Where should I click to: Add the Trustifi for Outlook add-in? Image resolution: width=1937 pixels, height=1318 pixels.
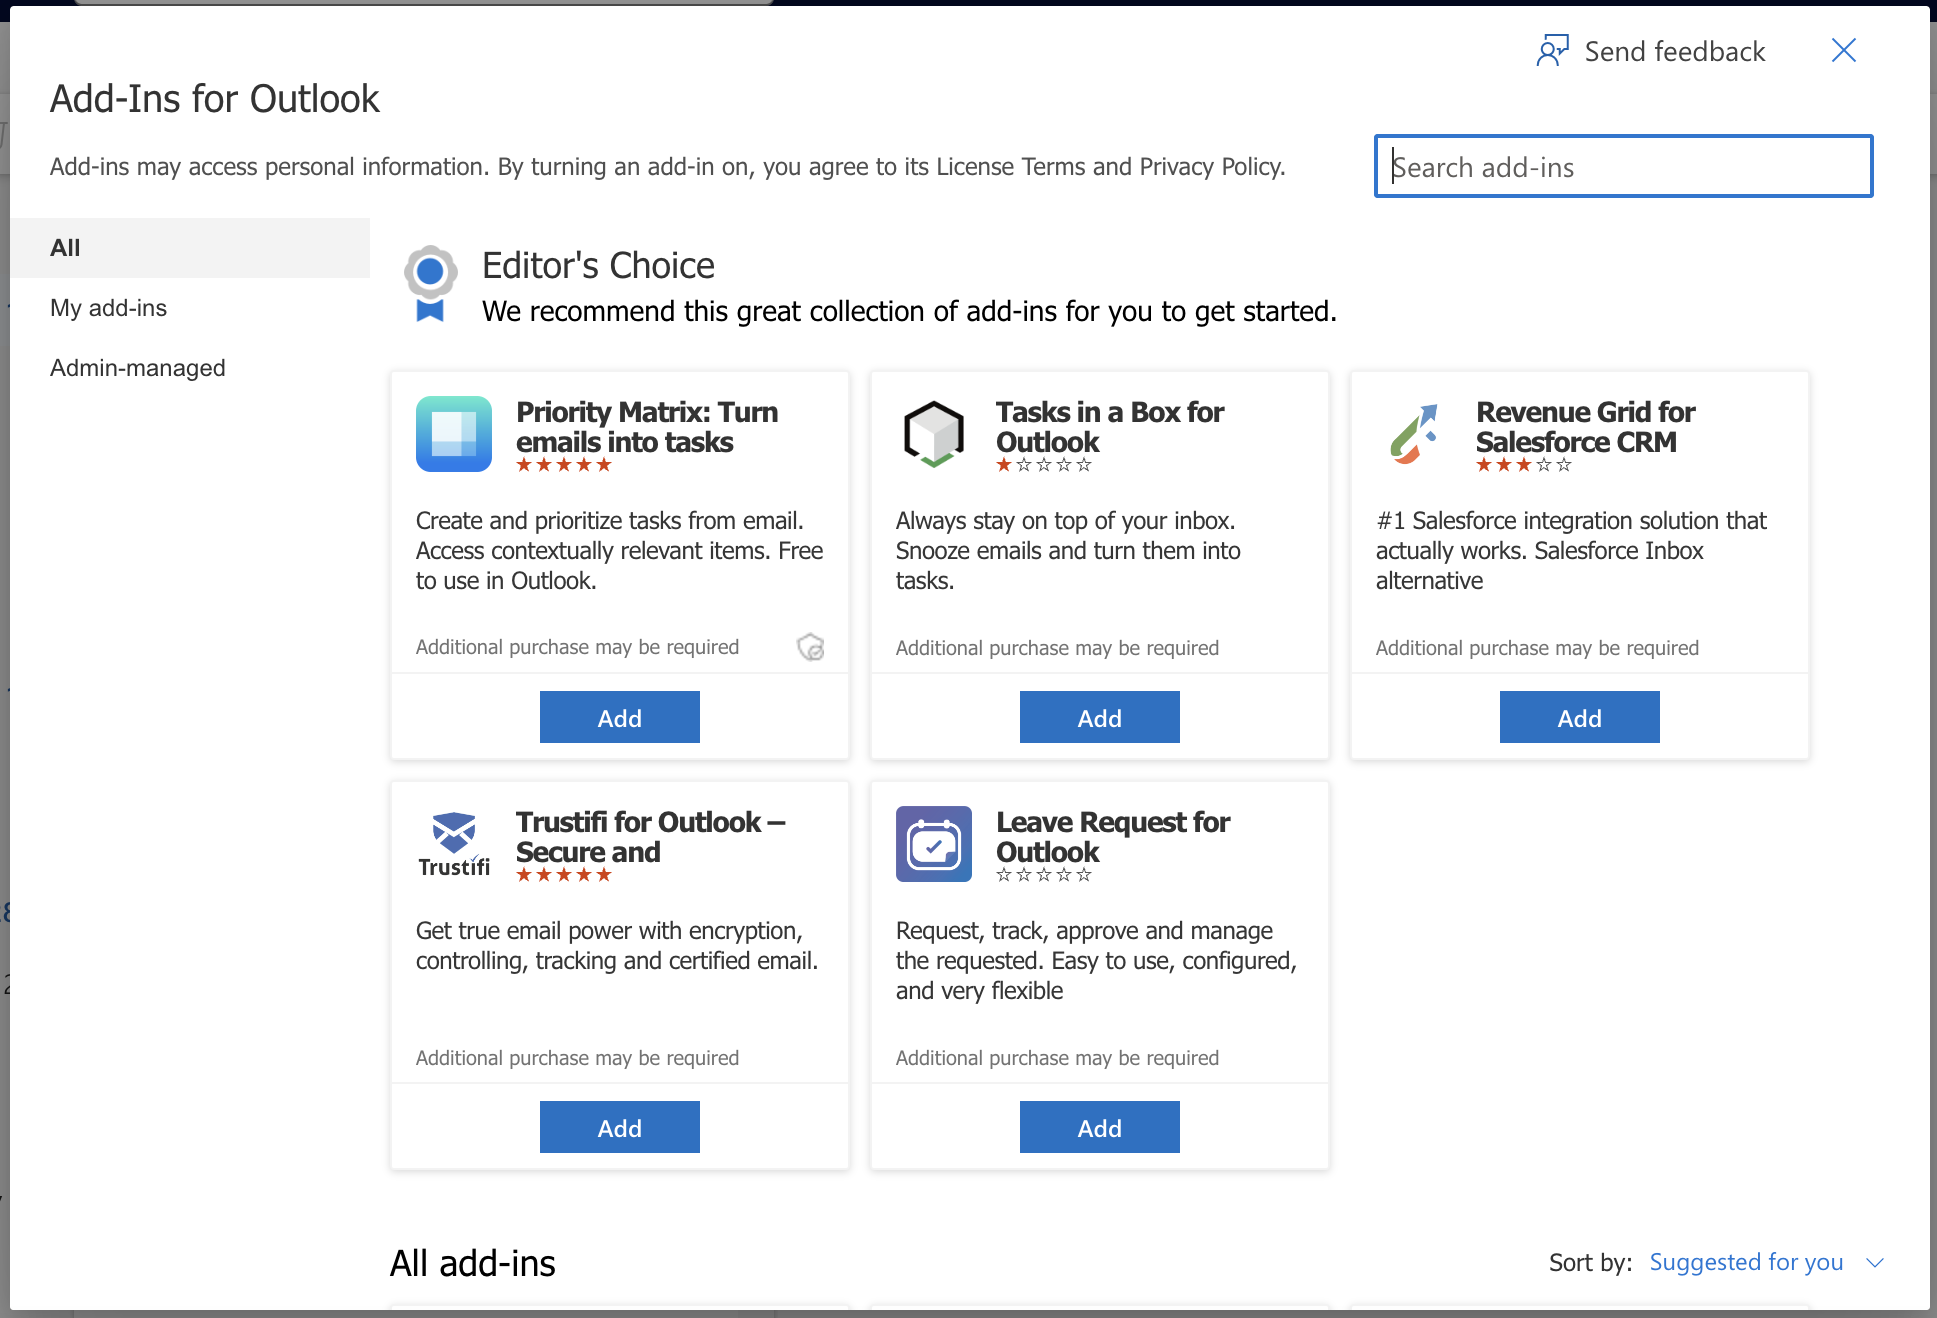point(619,1127)
